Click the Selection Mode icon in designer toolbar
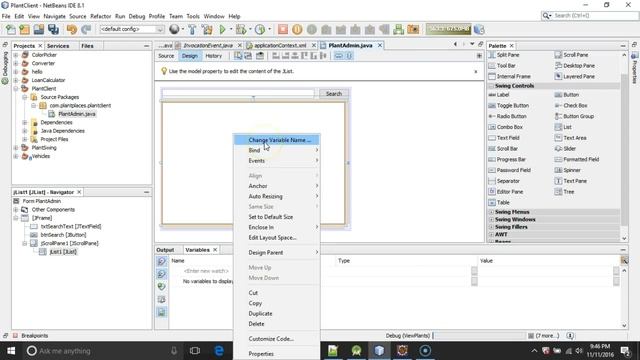Screen dimensions: 640x360 click(238, 56)
